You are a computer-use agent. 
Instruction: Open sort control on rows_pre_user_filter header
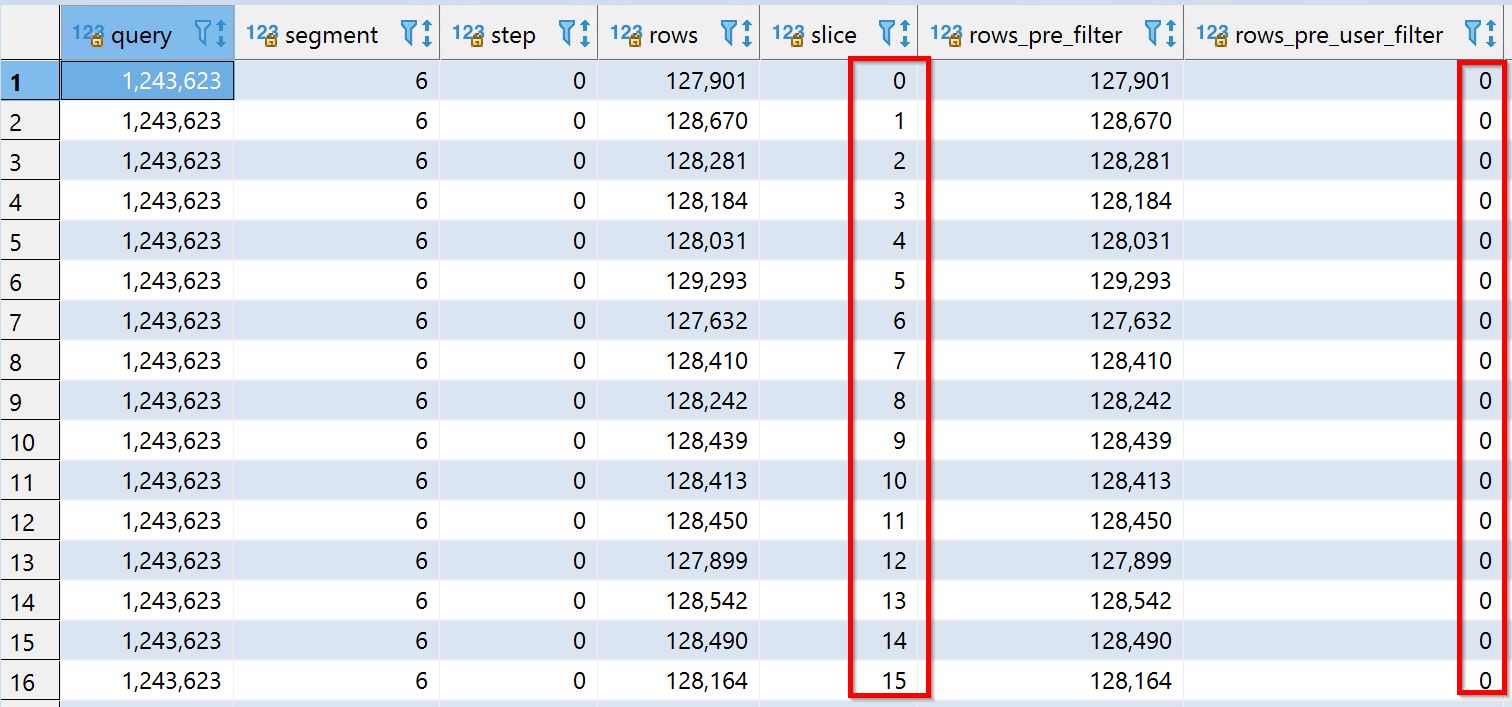(1490, 33)
